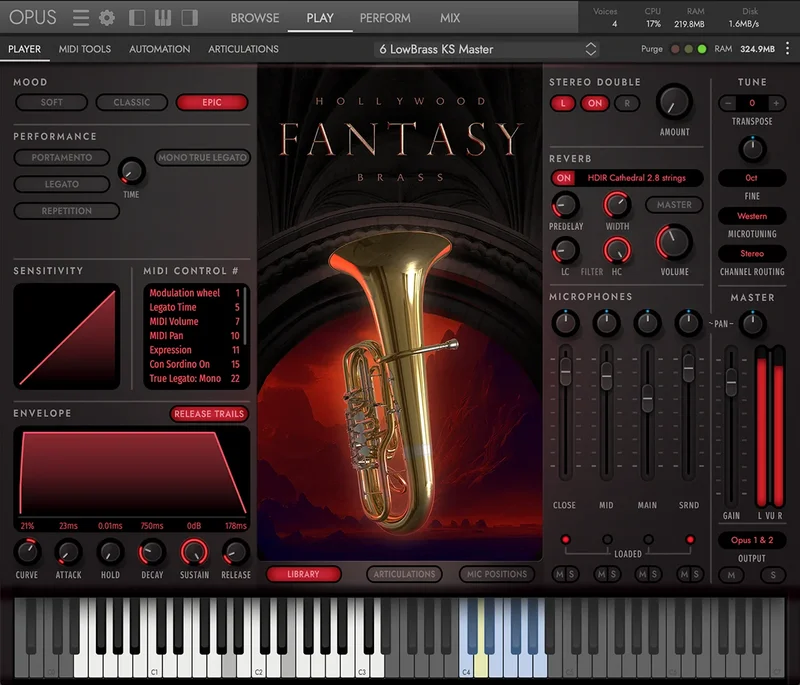The height and width of the screenshot is (685, 800).
Task: Adjust the reverb Width knob
Action: click(x=617, y=206)
